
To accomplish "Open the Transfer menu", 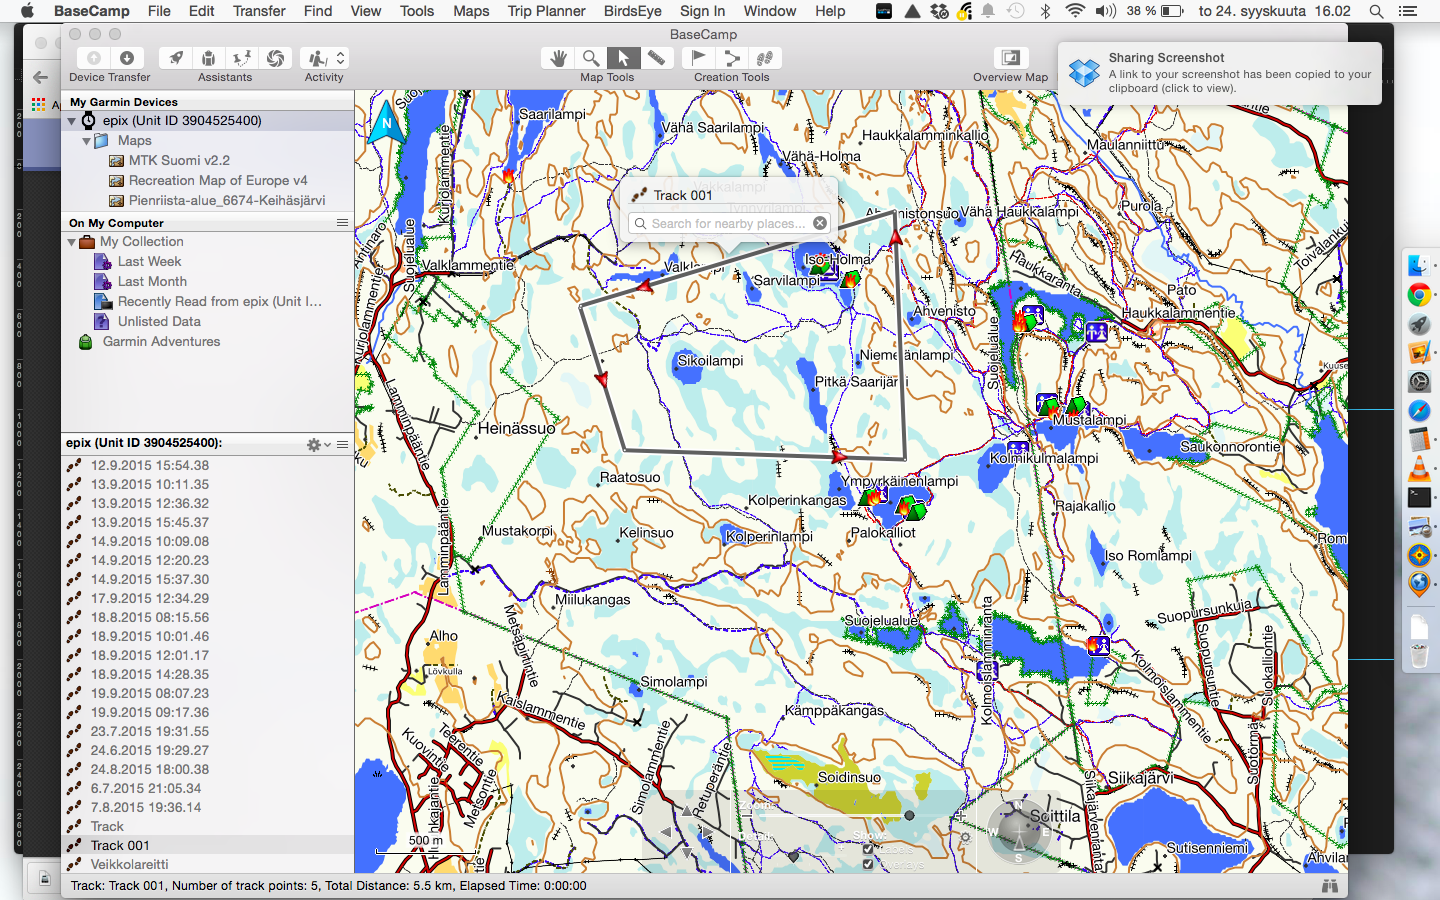I will pos(259,11).
